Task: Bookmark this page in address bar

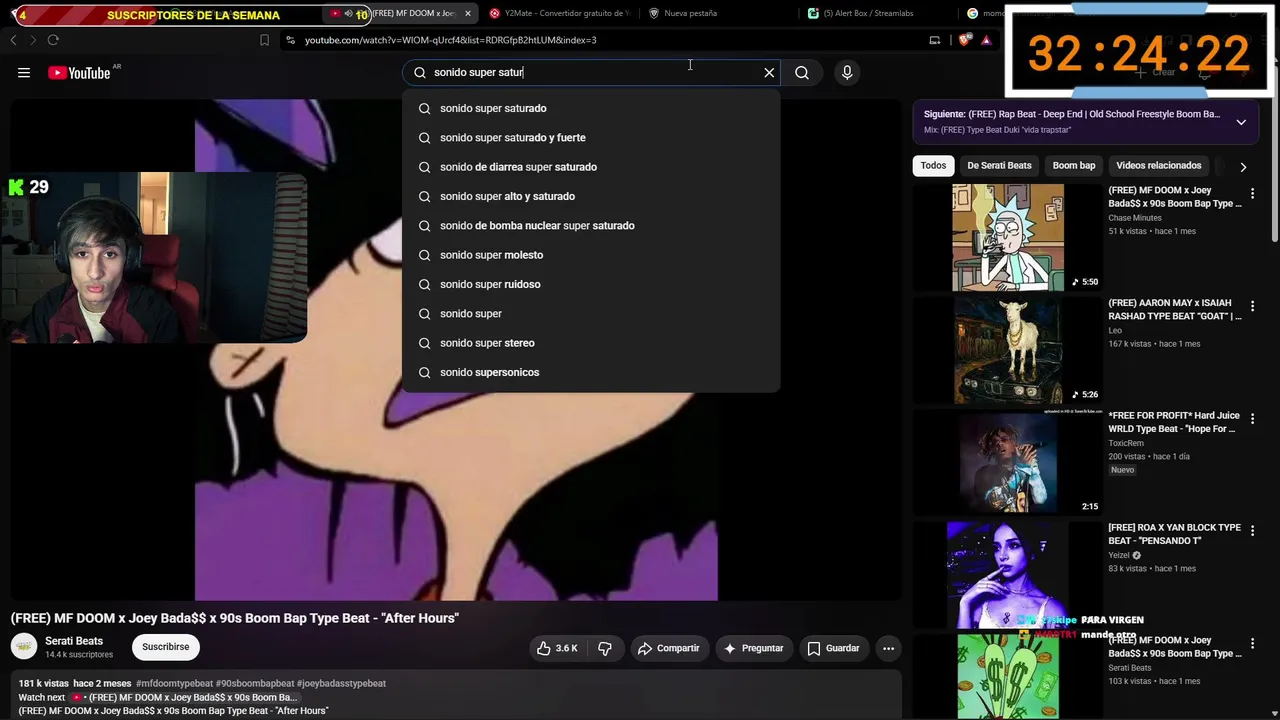Action: click(x=264, y=40)
